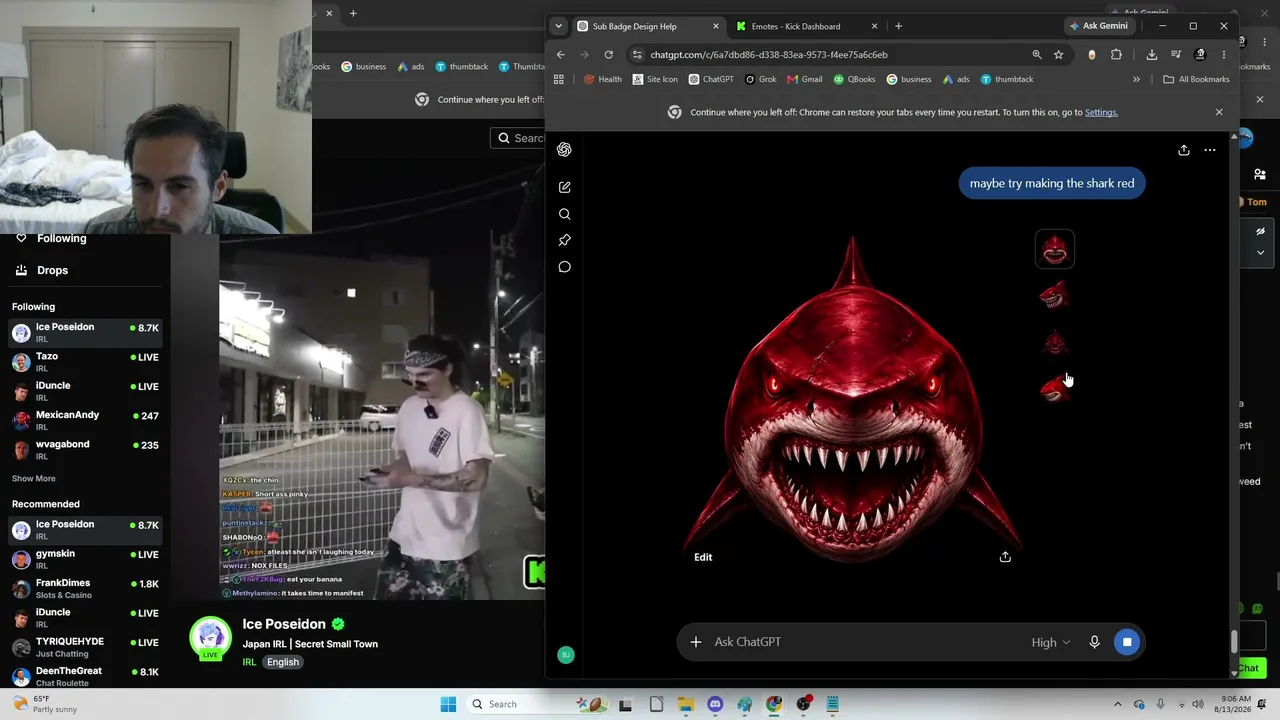
Task: Click the ChatGPT logo at sidebar top
Action: tap(564, 150)
